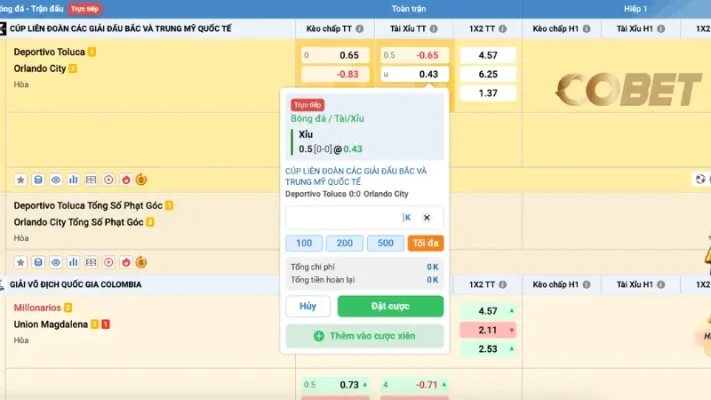Select total 4 odds -0.71 in Millonarios match
This screenshot has width=711, height=400.
click(x=414, y=385)
